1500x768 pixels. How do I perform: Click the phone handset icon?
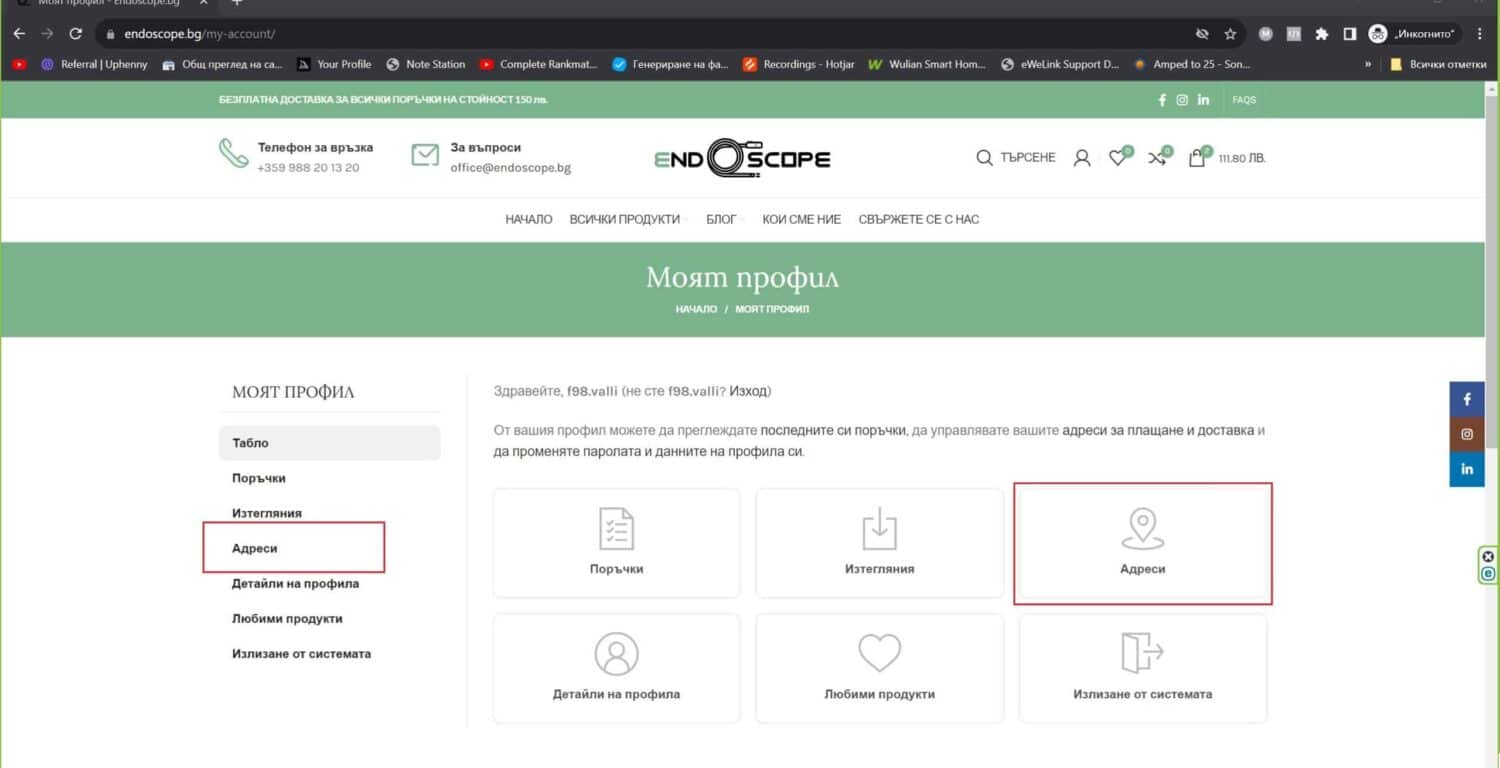point(234,153)
